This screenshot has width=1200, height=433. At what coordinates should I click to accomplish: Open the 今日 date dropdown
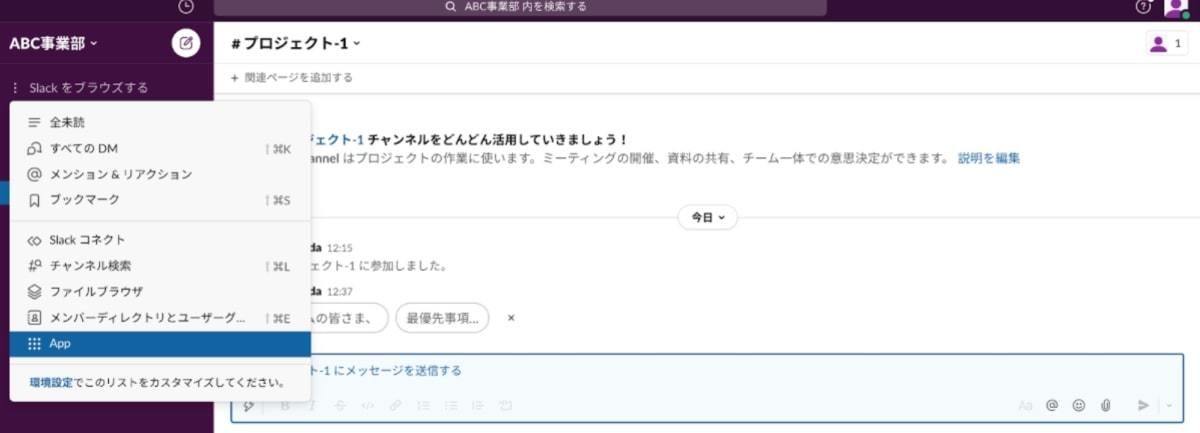pyautogui.click(x=708, y=217)
